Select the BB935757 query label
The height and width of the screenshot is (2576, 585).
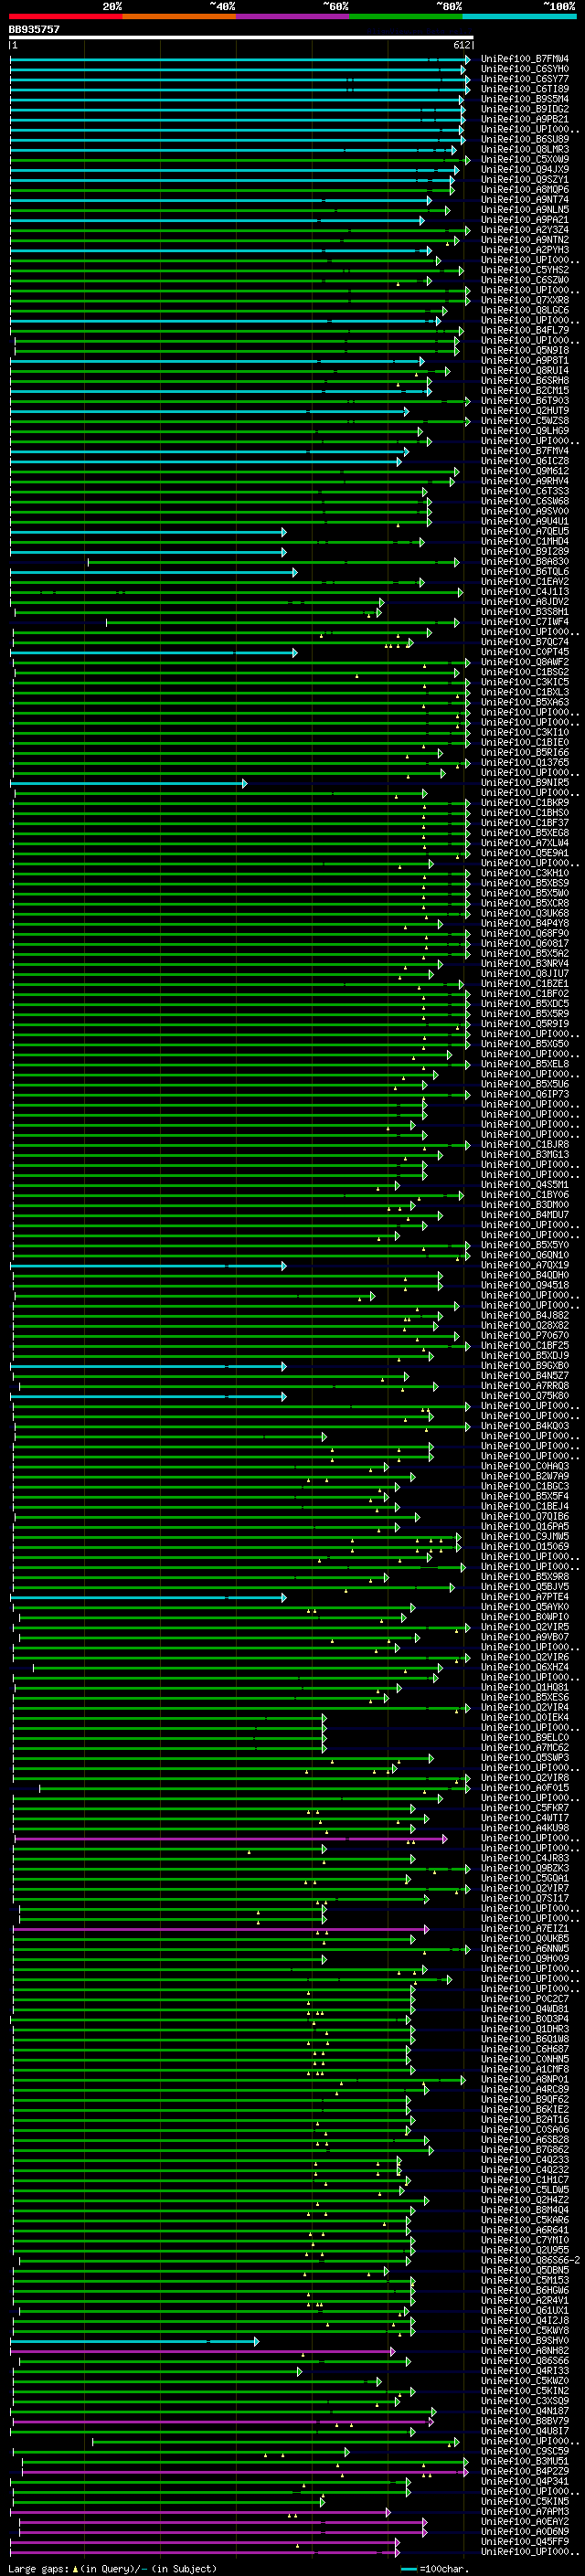pyautogui.click(x=35, y=29)
